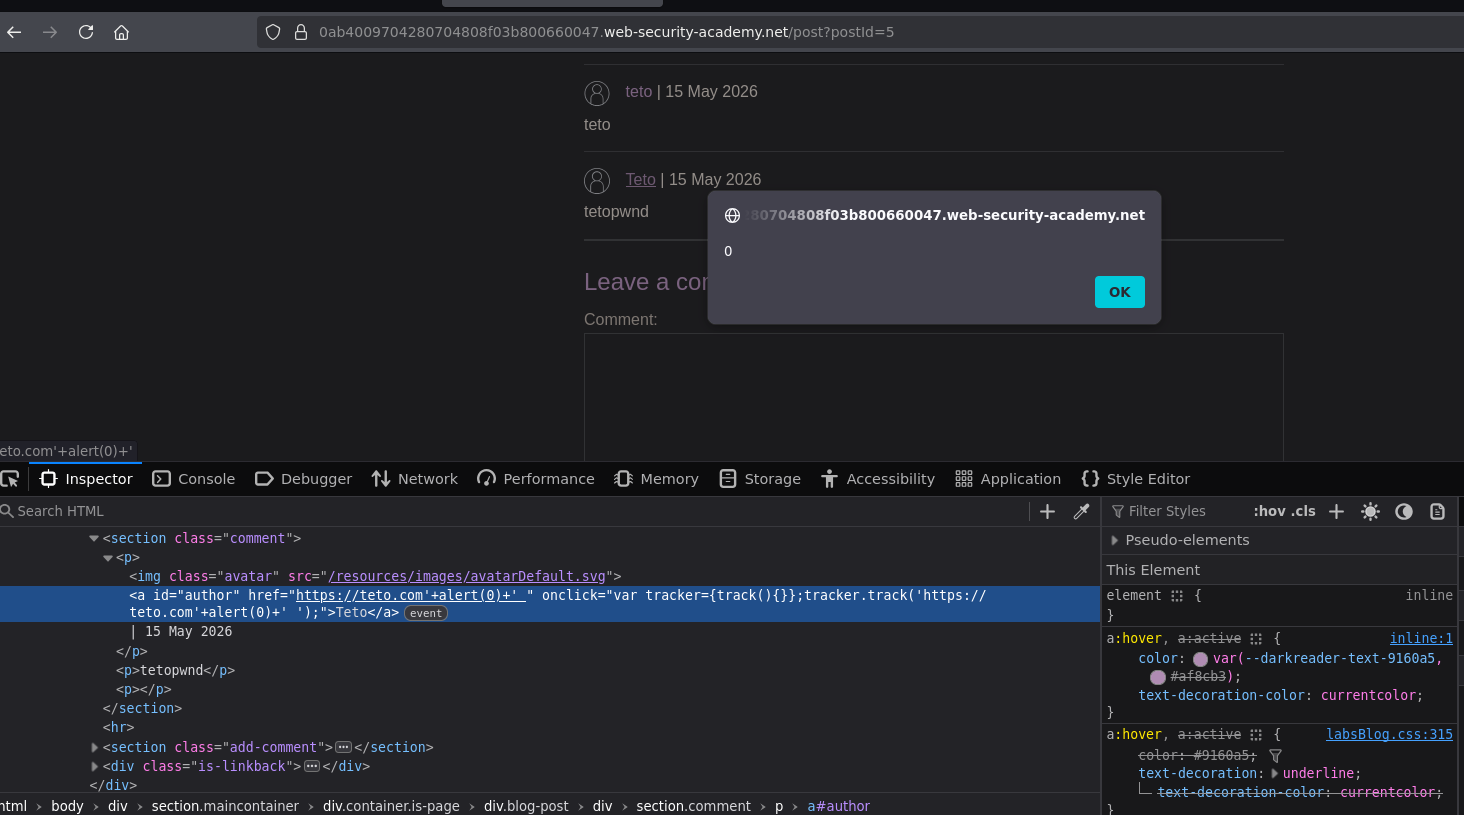This screenshot has height=815, width=1464.
Task: Open the avatarDefault.svg src link
Action: pos(467,576)
